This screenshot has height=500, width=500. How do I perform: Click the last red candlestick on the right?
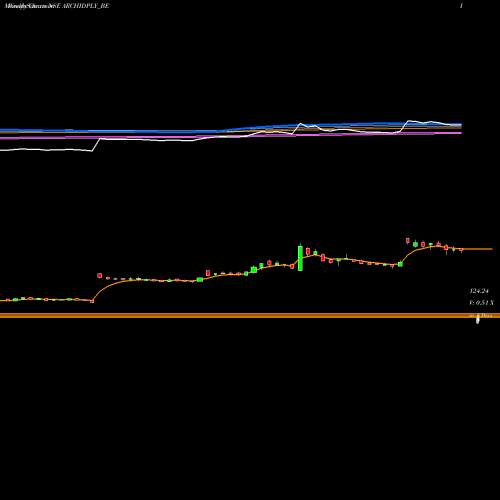pyautogui.click(x=462, y=250)
